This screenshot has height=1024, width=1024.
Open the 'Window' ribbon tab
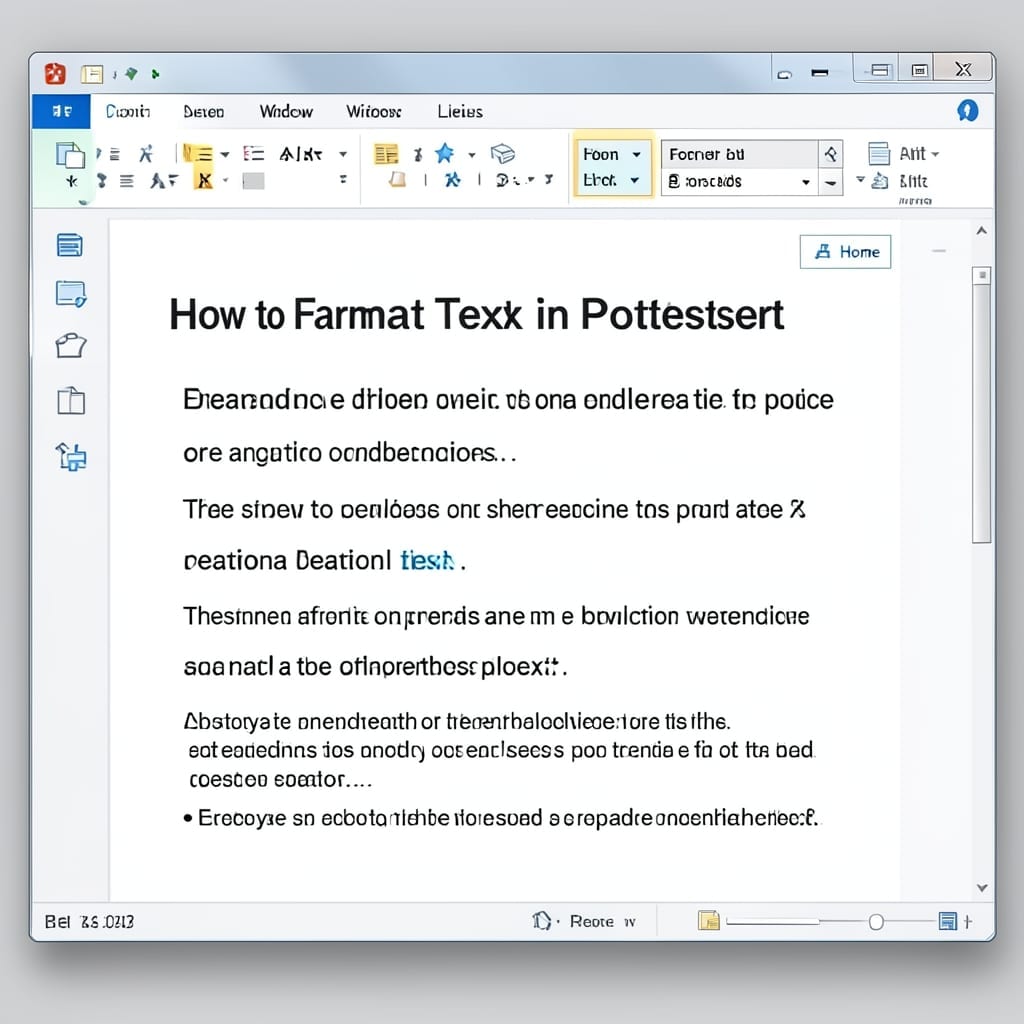[x=286, y=112]
